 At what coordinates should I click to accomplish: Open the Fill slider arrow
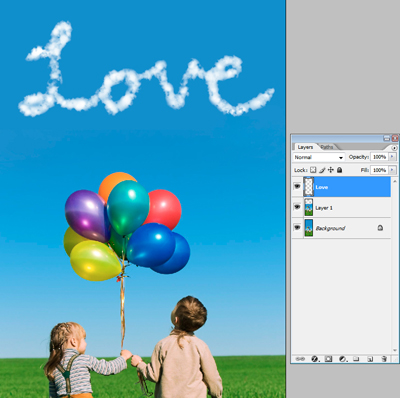click(392, 170)
